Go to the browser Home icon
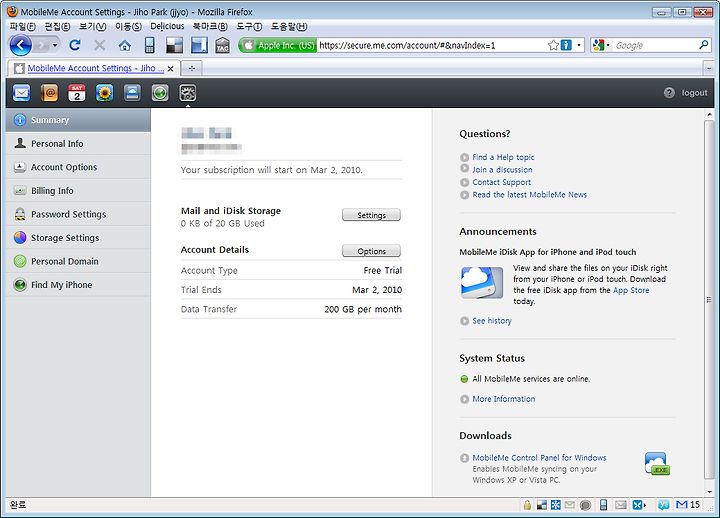 [124, 45]
